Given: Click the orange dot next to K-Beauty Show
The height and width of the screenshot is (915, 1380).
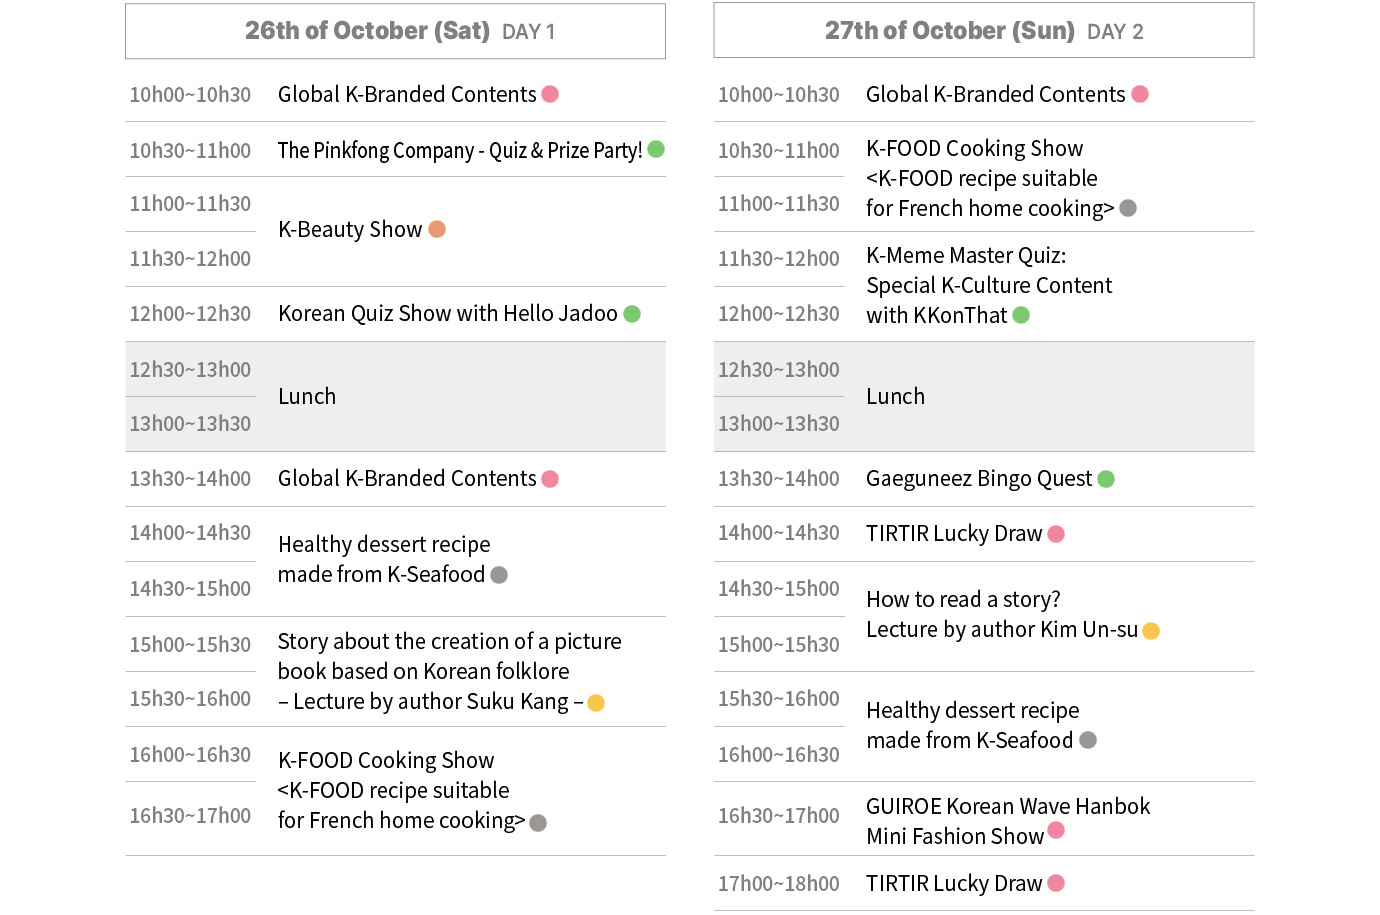Looking at the screenshot, I should [437, 229].
